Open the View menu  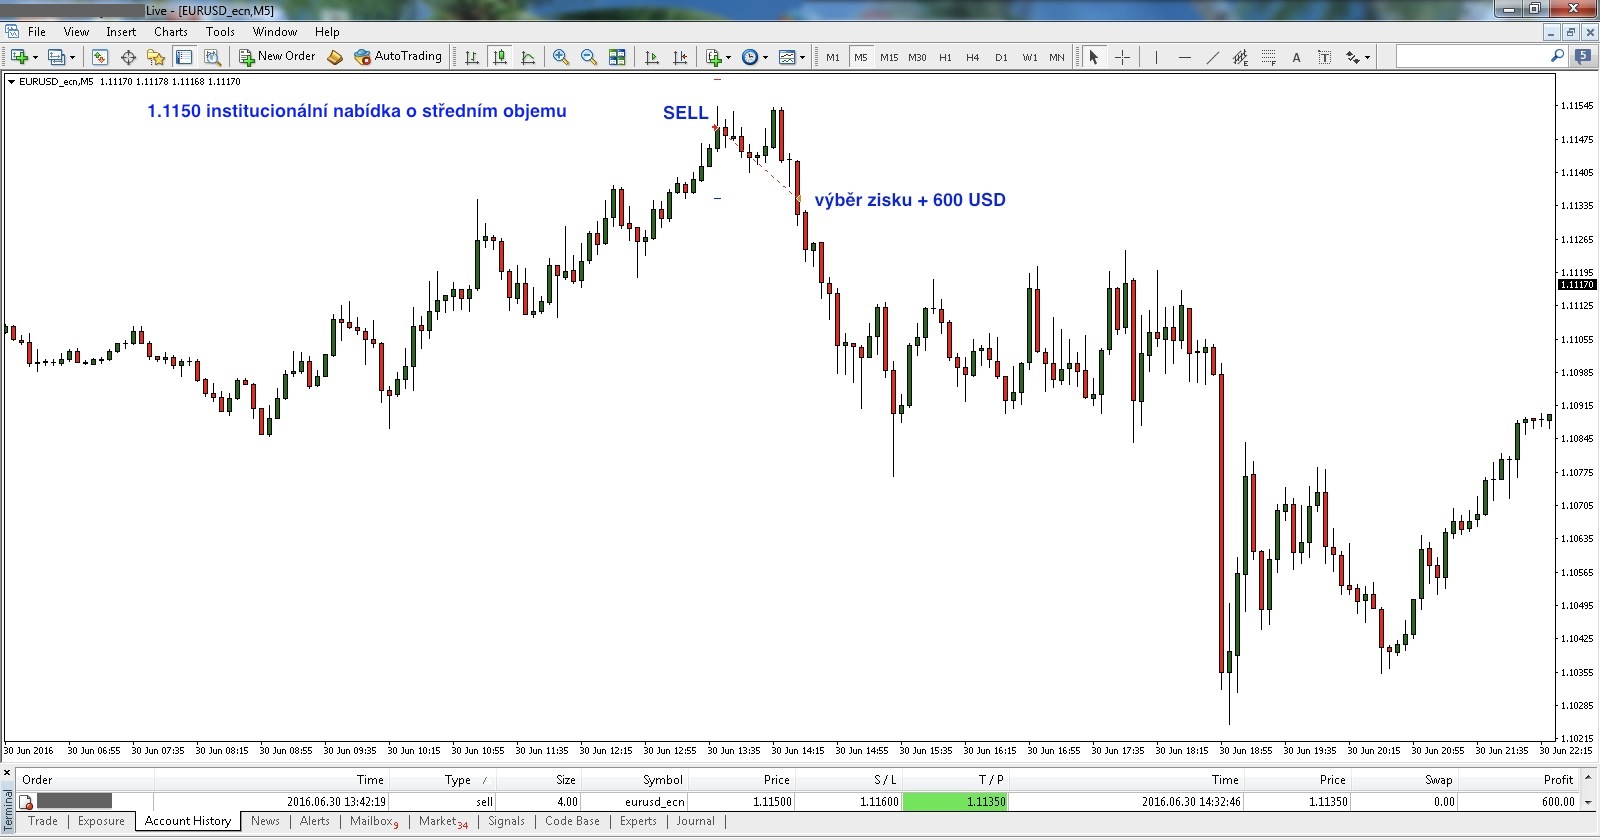click(76, 32)
